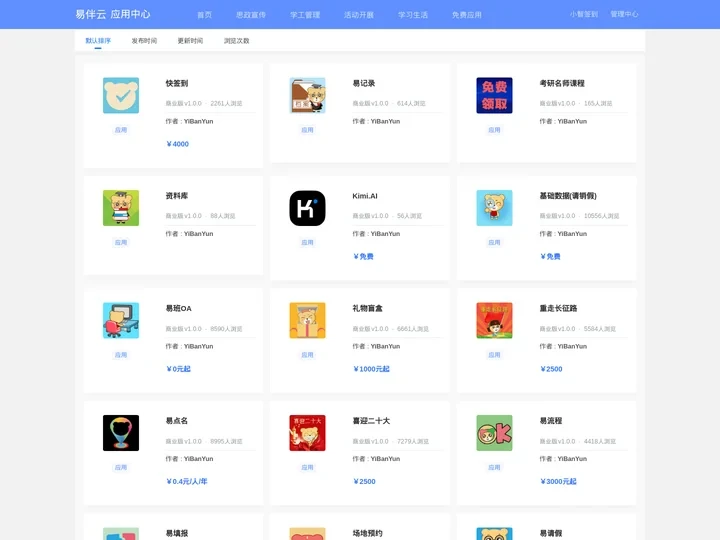Click the ¥0元起 price of 易班OA
Screen dimensions: 720x540
(x=178, y=369)
